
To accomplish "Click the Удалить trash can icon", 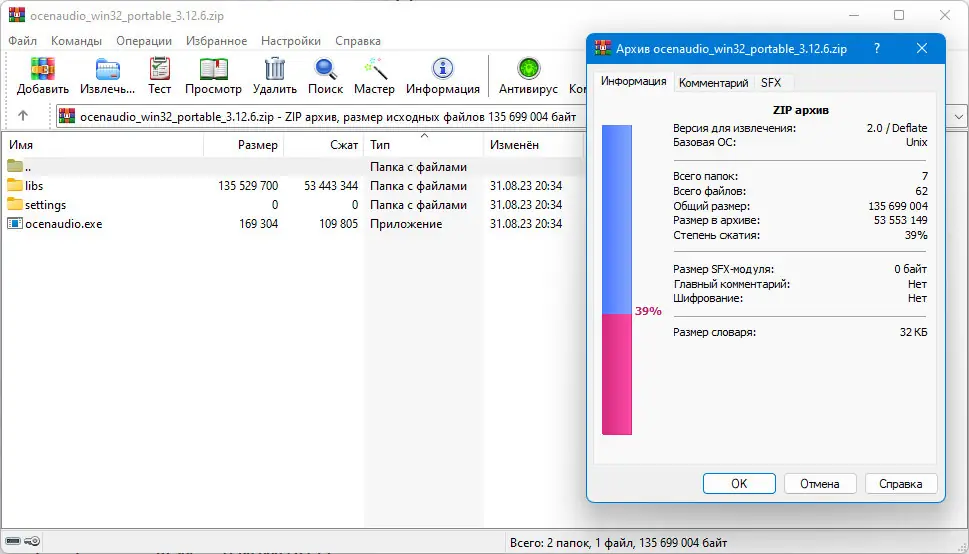I will point(275,69).
